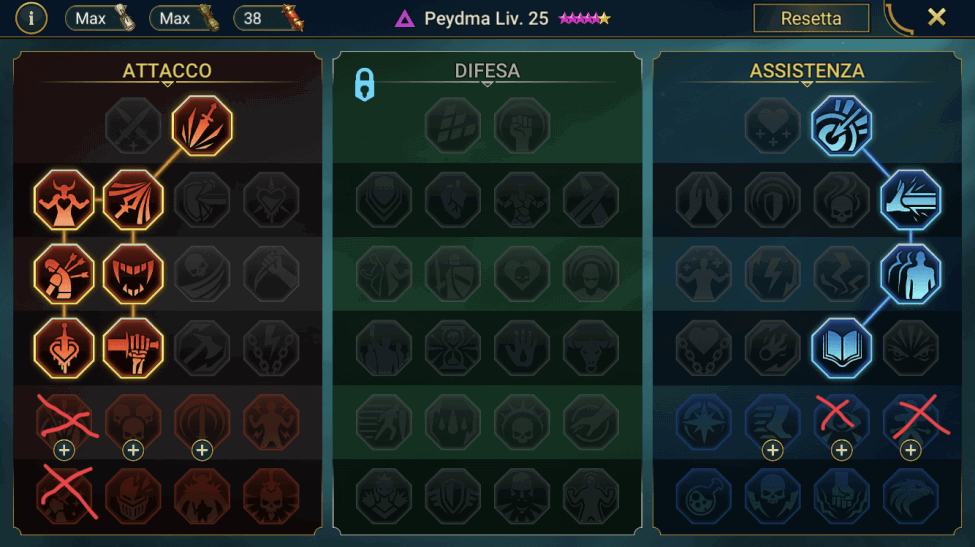Viewport: 975px width, 547px height.
Task: Open the Difesa tree header
Action: pyautogui.click(x=487, y=71)
